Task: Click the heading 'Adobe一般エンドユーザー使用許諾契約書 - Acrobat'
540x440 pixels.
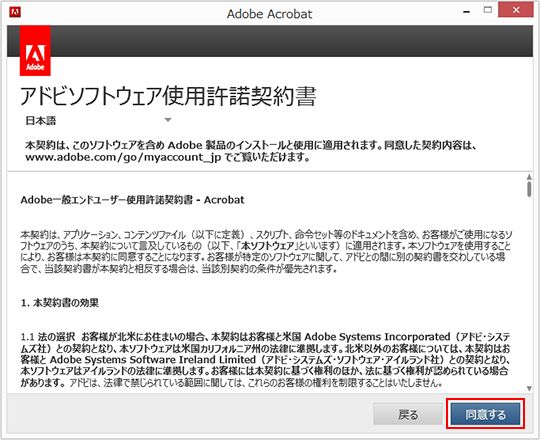Action: 132,200
